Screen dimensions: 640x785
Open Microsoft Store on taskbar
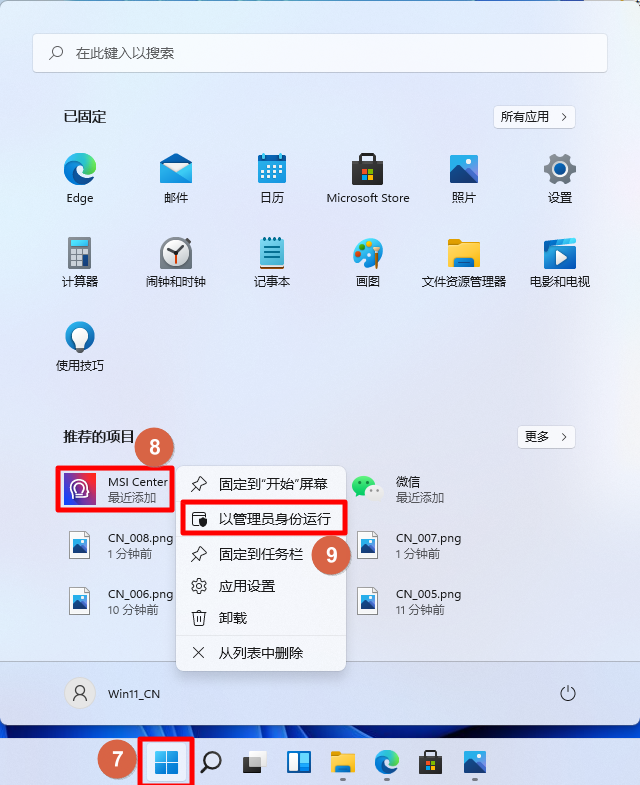click(431, 762)
